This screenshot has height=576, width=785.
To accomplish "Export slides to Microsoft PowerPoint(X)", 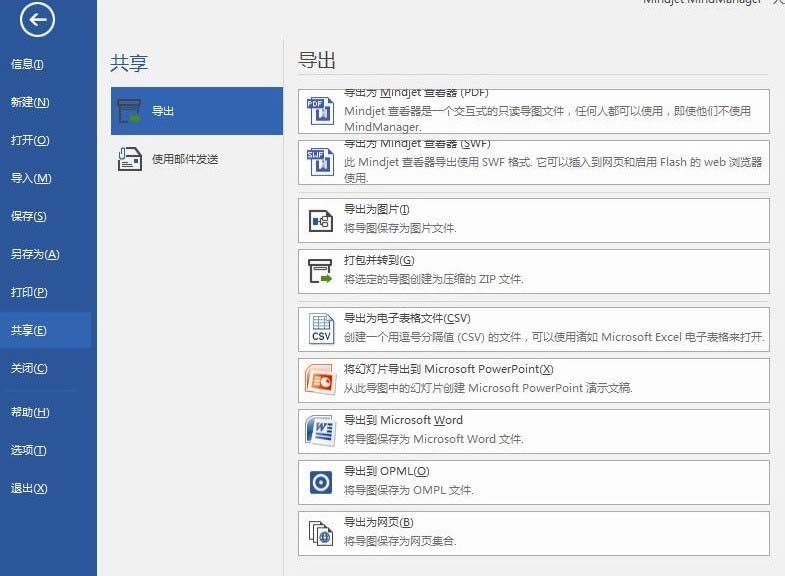I will click(534, 380).
